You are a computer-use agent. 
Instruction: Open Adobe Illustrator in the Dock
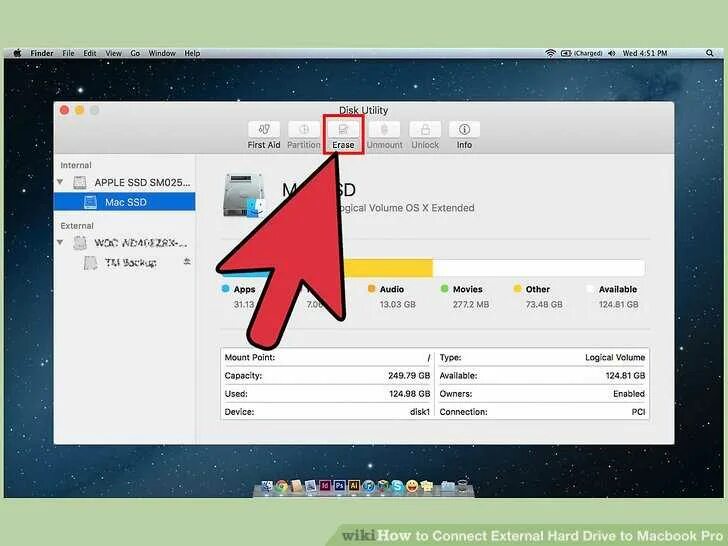point(354,485)
